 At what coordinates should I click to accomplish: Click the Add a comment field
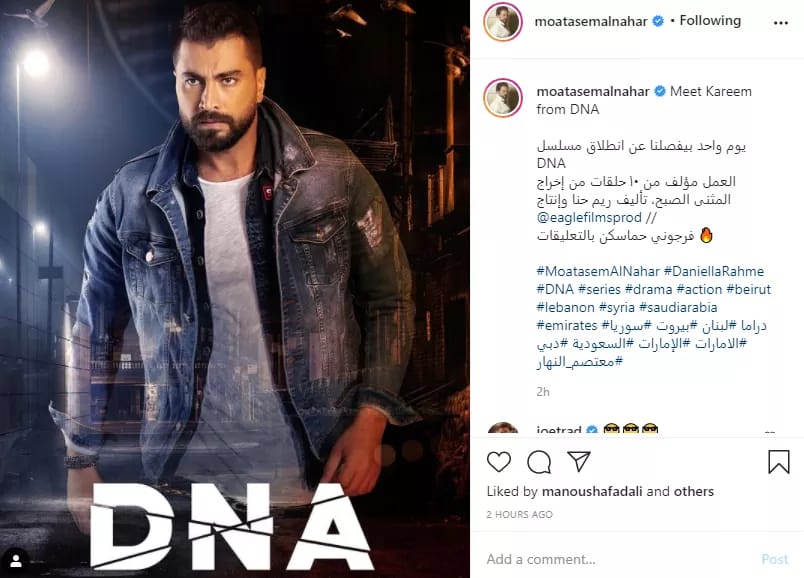tap(615, 559)
